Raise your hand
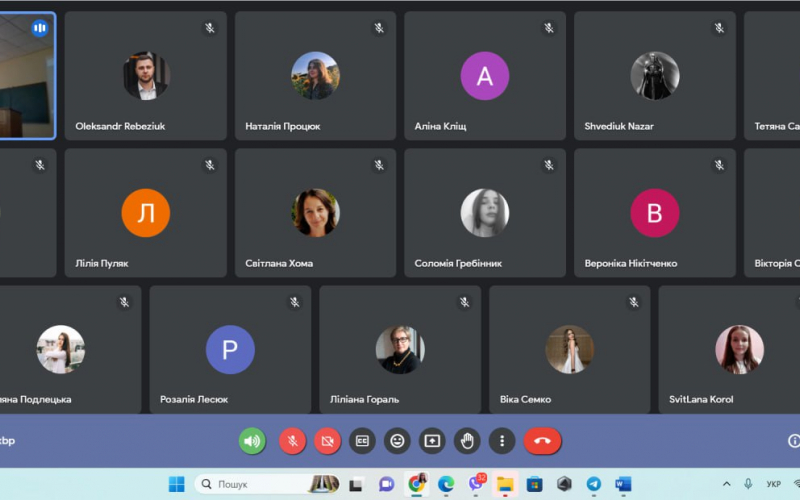This screenshot has width=800, height=500. [467, 440]
